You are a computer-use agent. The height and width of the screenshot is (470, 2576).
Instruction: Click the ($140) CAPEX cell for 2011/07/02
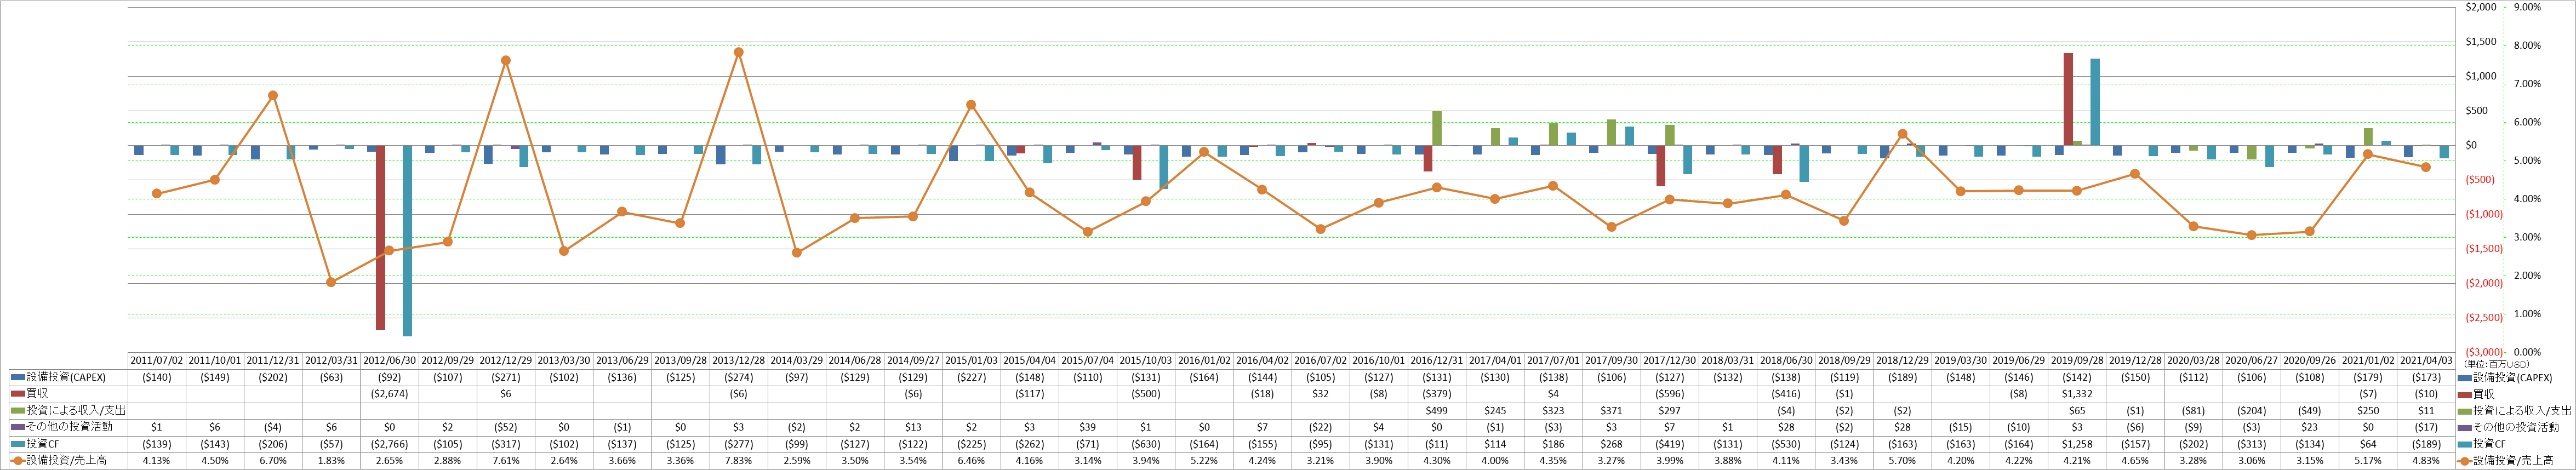pos(157,378)
